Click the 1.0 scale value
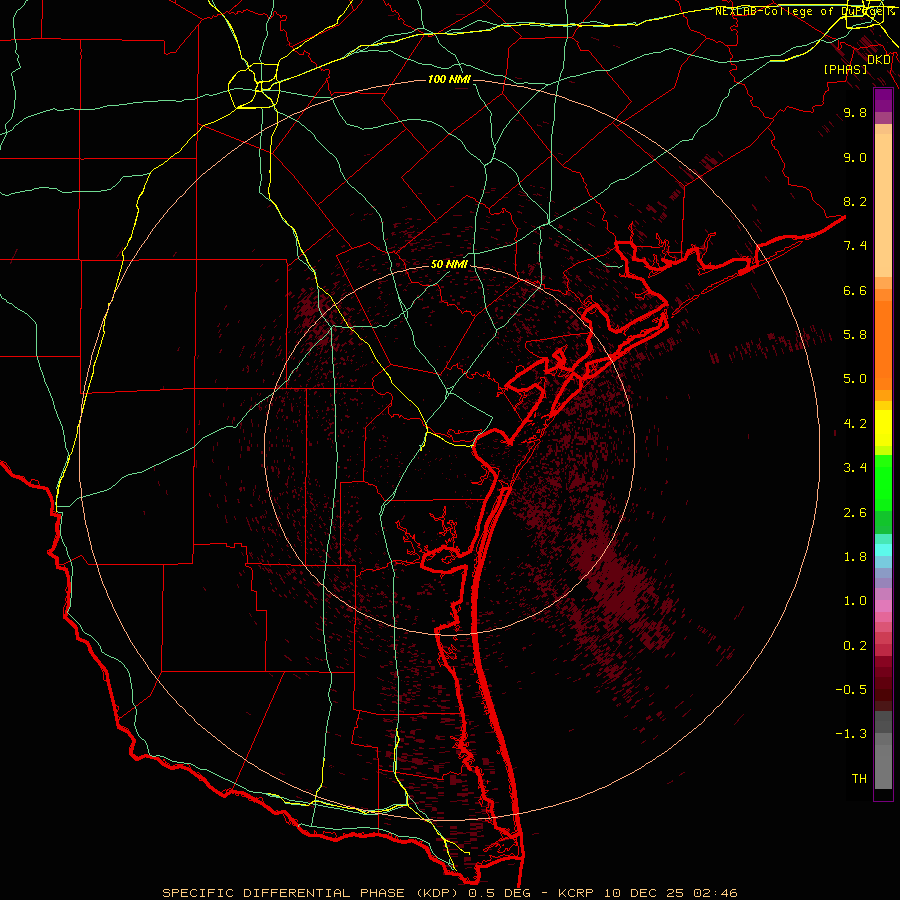 [x=855, y=601]
